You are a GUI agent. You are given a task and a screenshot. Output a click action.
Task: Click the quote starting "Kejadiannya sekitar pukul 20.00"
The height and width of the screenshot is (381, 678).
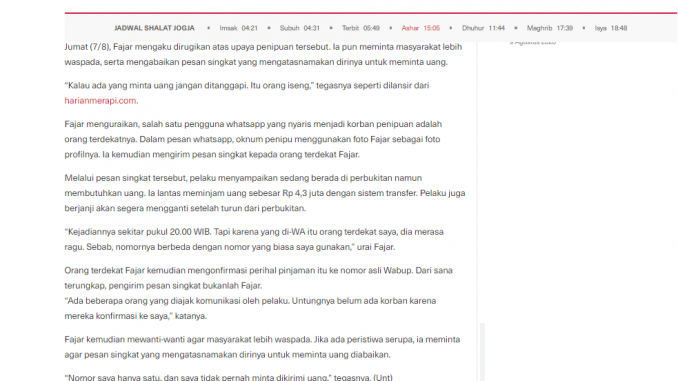point(254,240)
